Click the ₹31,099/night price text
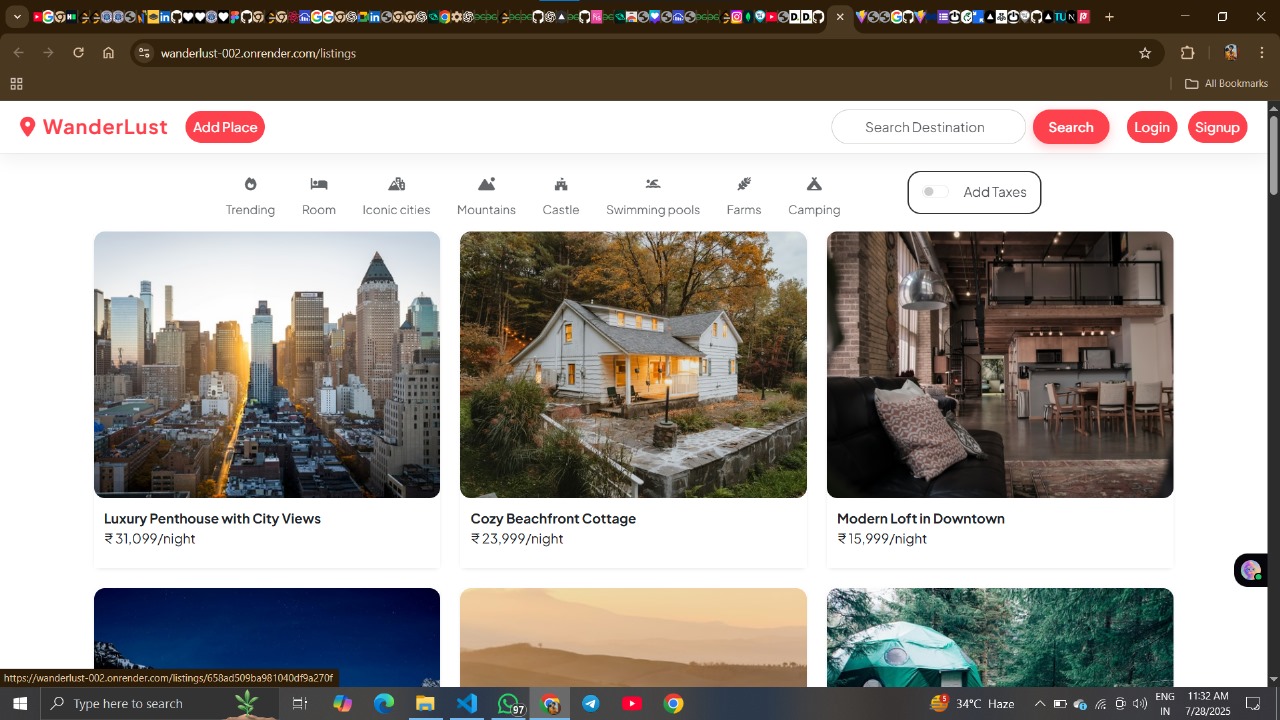Screen dimensions: 1280x720 (150, 539)
